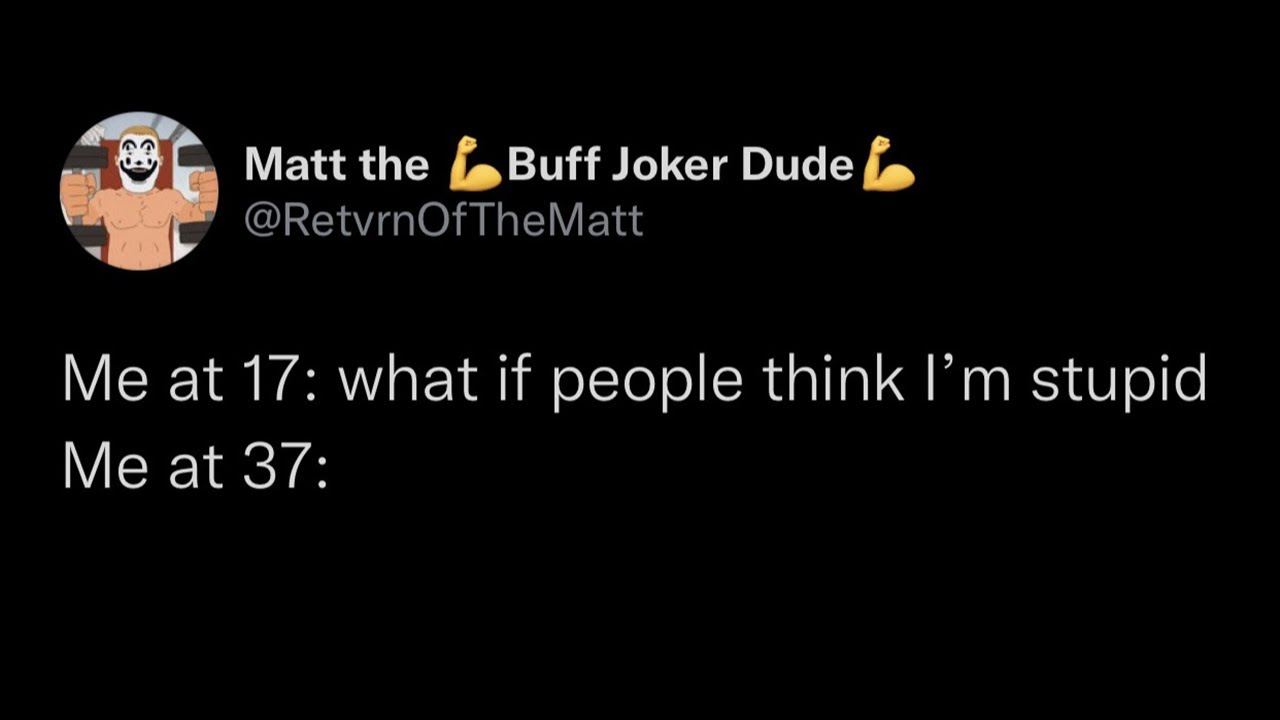Open the profile picture avatar
Viewport: 1280px width, 720px height.
pos(139,191)
